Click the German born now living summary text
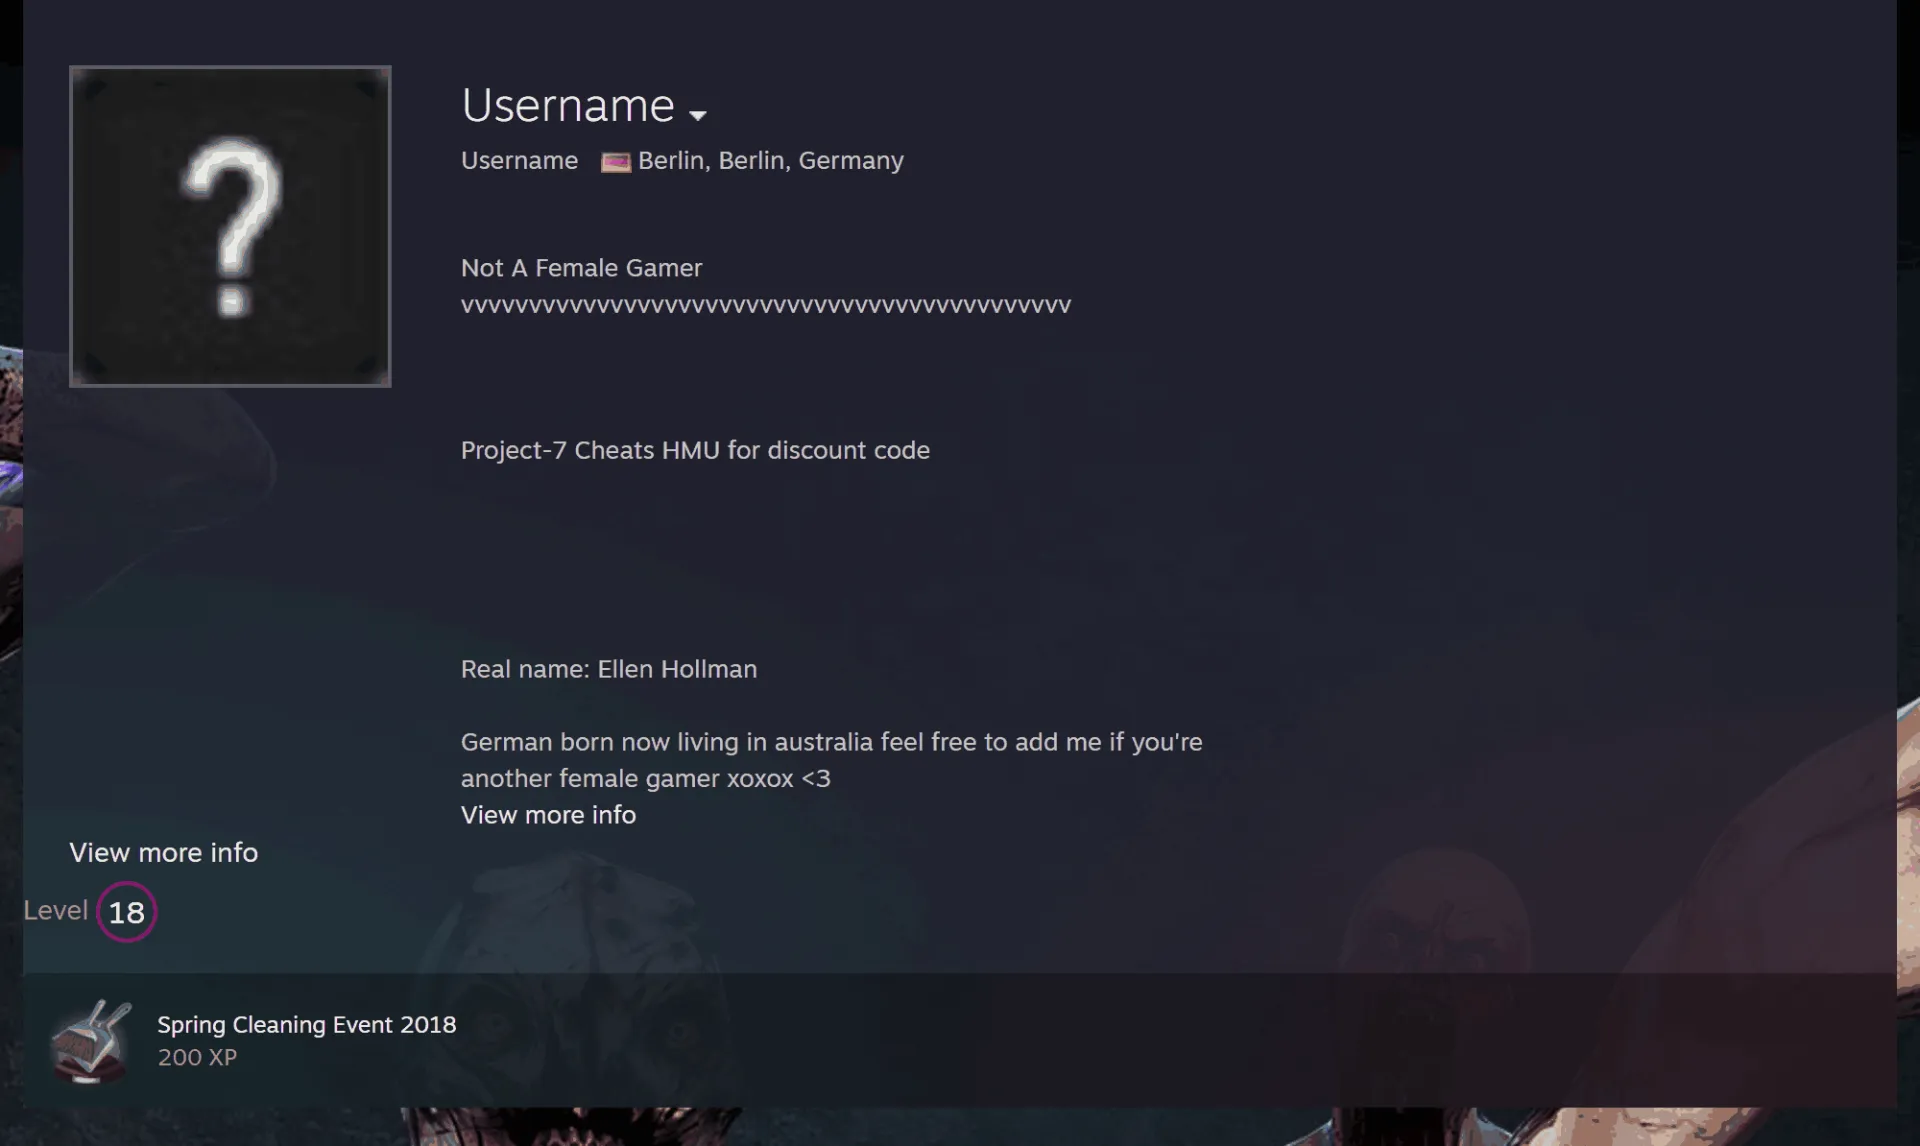Screen dimensions: 1920x1146 831,760
